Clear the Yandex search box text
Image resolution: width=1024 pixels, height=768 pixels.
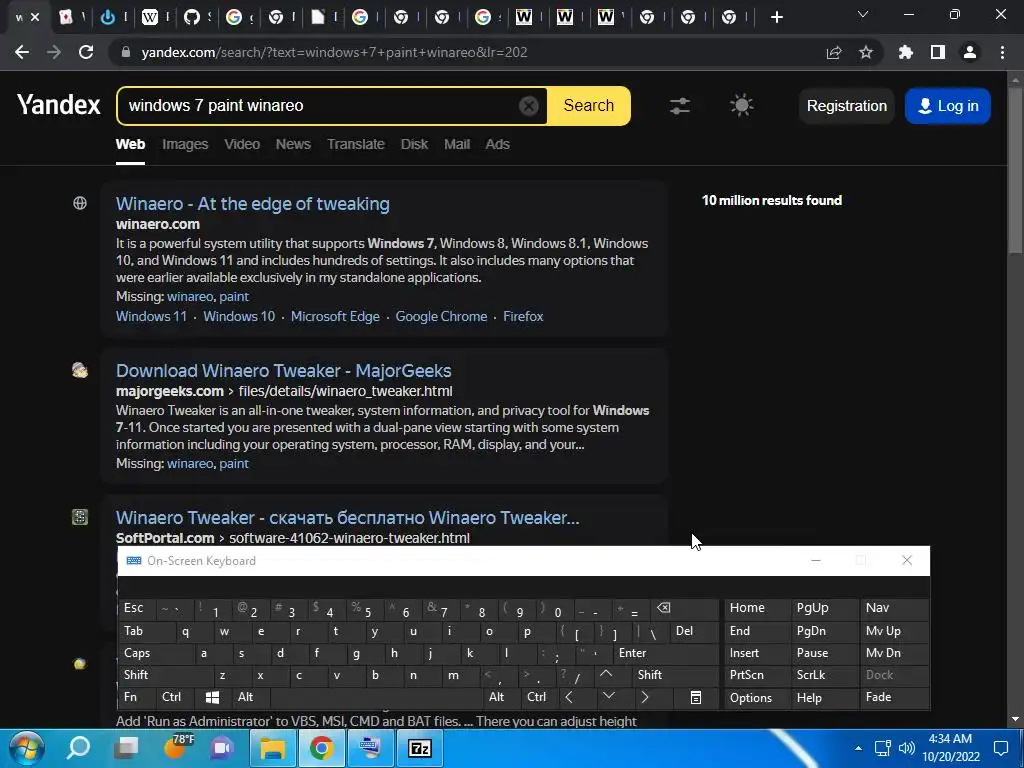click(x=528, y=106)
